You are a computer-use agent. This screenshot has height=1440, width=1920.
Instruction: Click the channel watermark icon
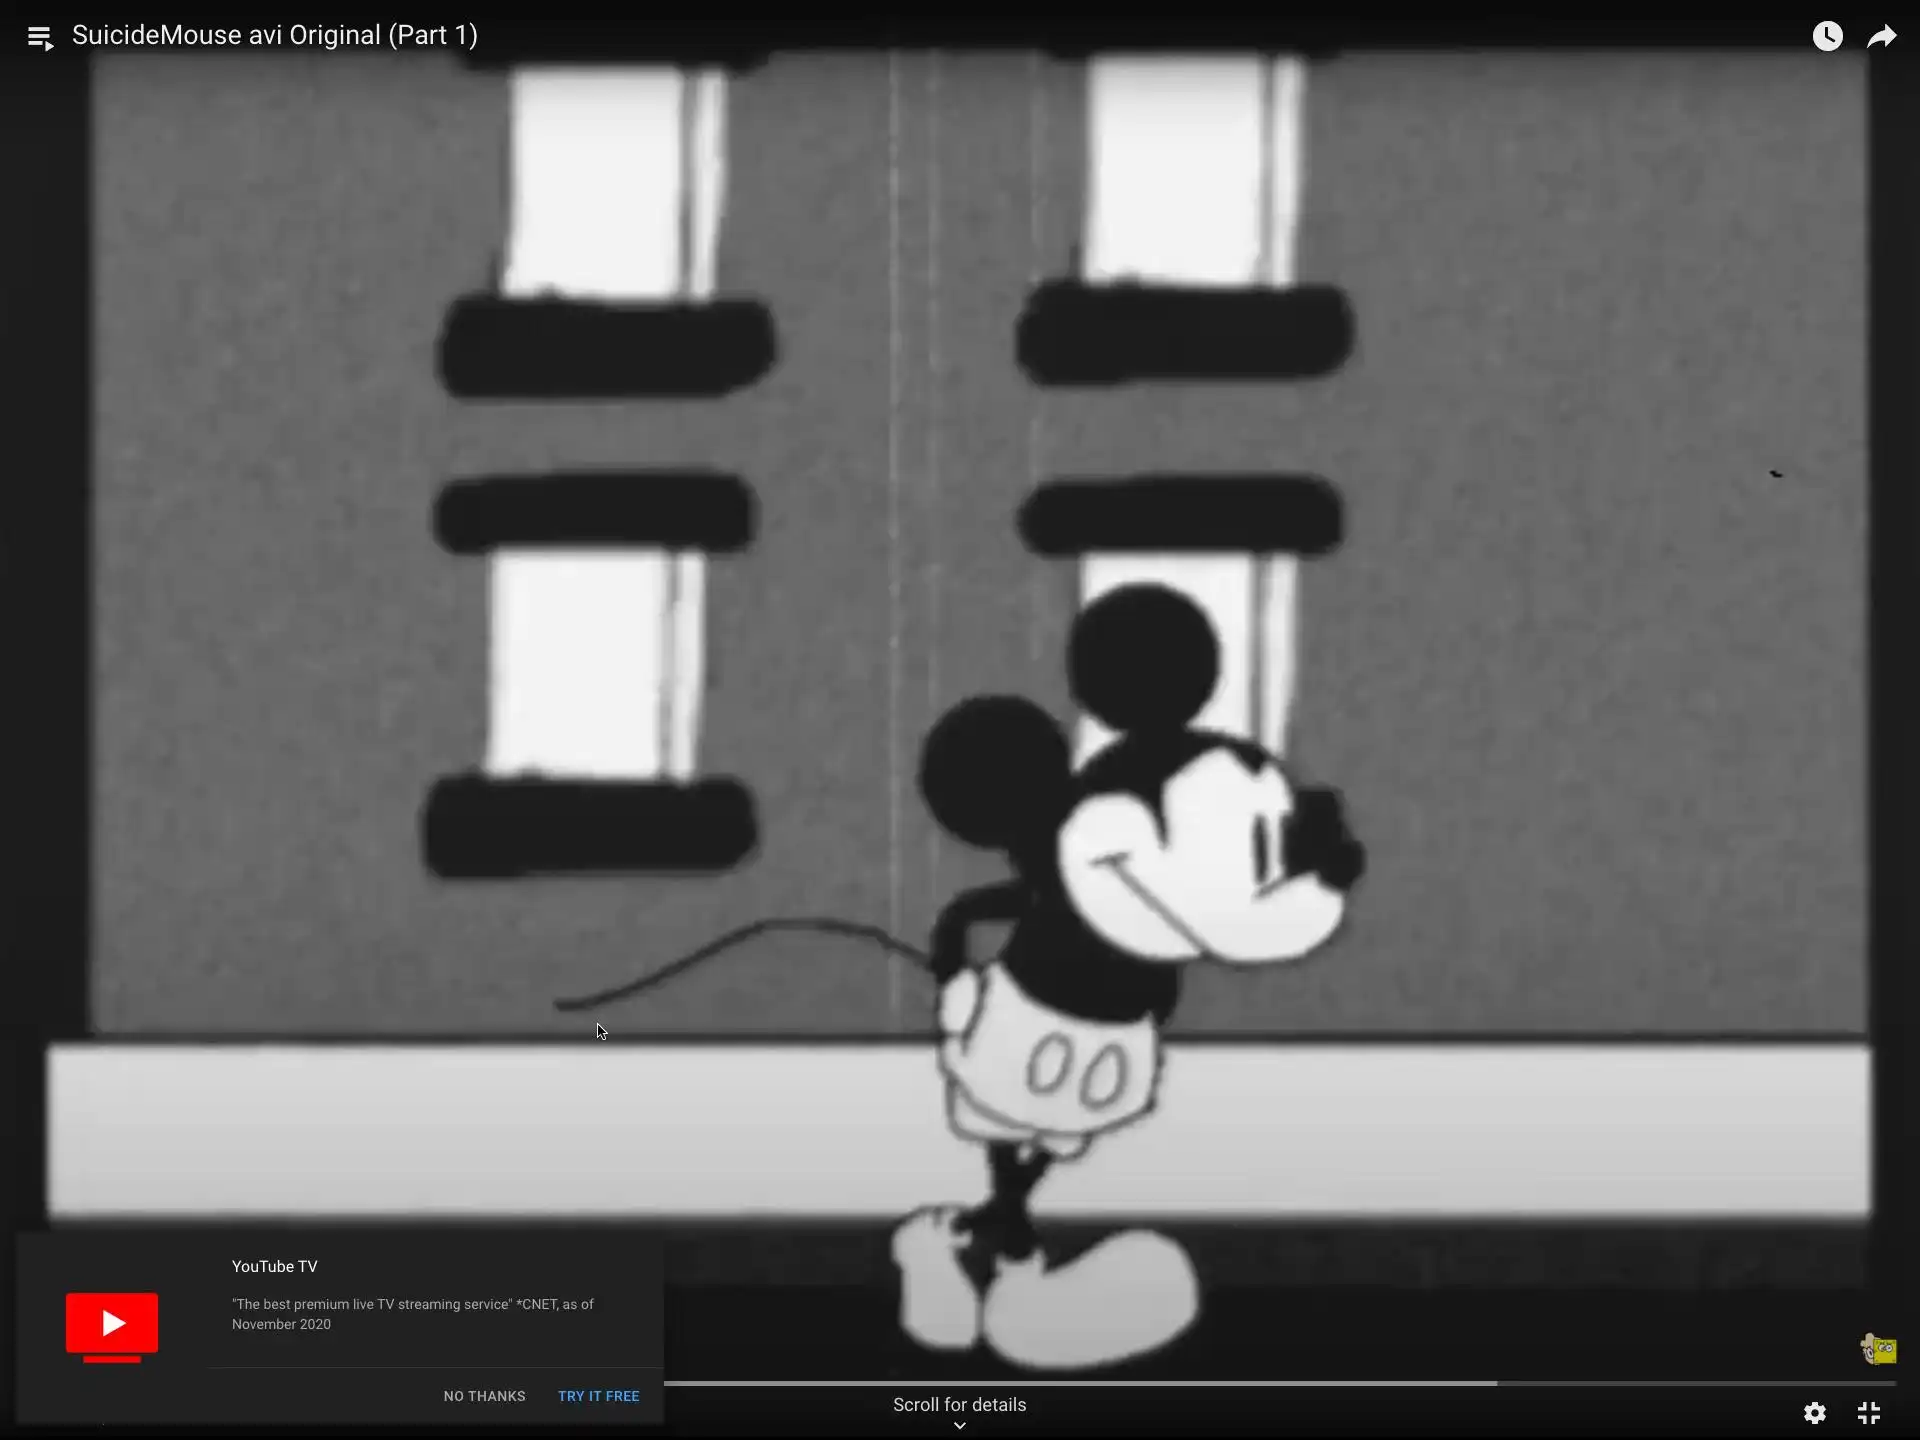pyautogui.click(x=1878, y=1349)
